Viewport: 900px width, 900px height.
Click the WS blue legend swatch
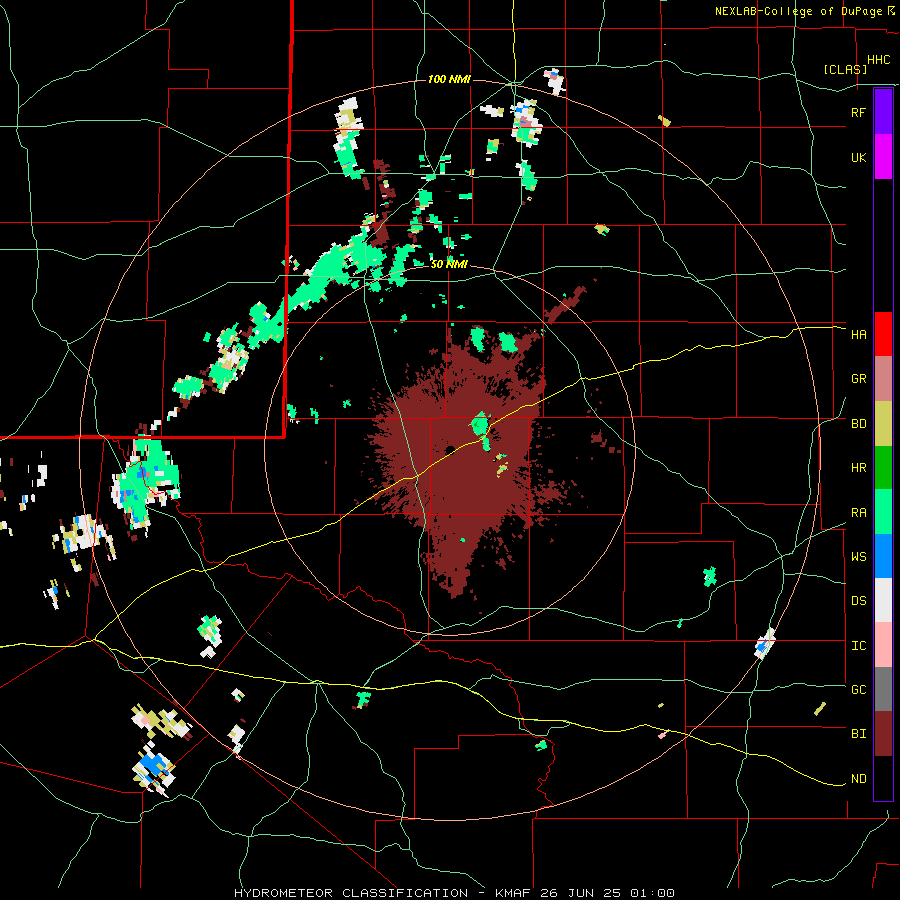tap(883, 556)
